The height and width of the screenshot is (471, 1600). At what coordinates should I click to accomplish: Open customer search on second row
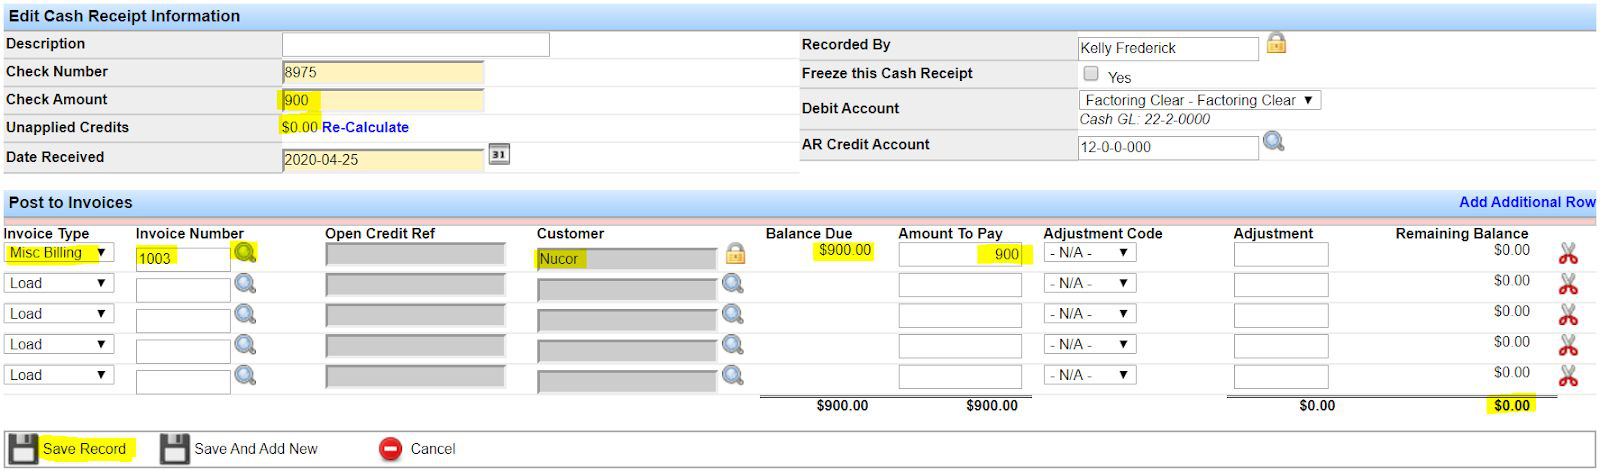coord(733,284)
